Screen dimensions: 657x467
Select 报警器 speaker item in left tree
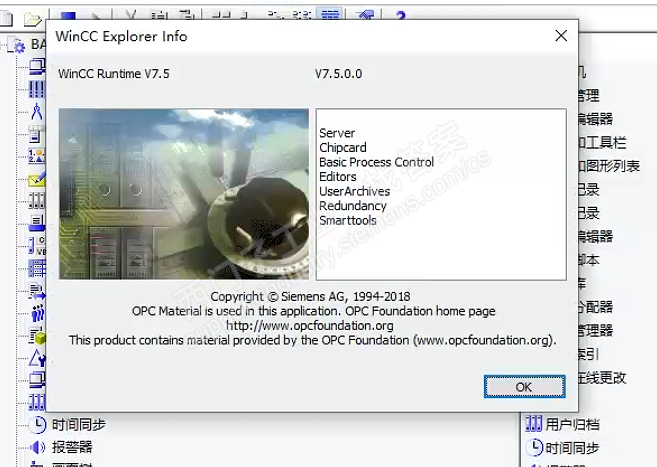point(61,447)
